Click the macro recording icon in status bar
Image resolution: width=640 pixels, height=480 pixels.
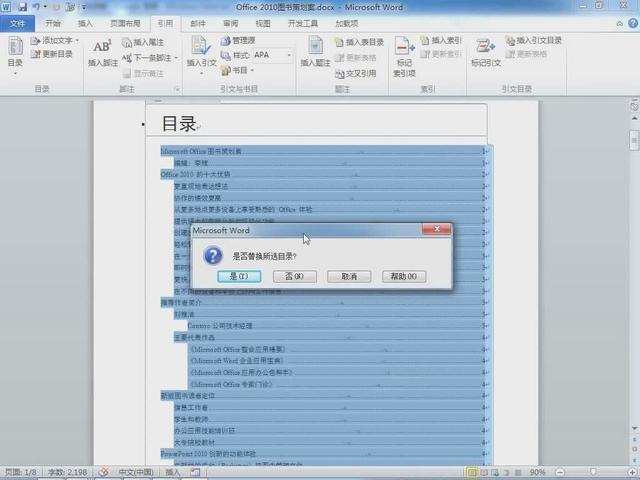click(x=195, y=472)
